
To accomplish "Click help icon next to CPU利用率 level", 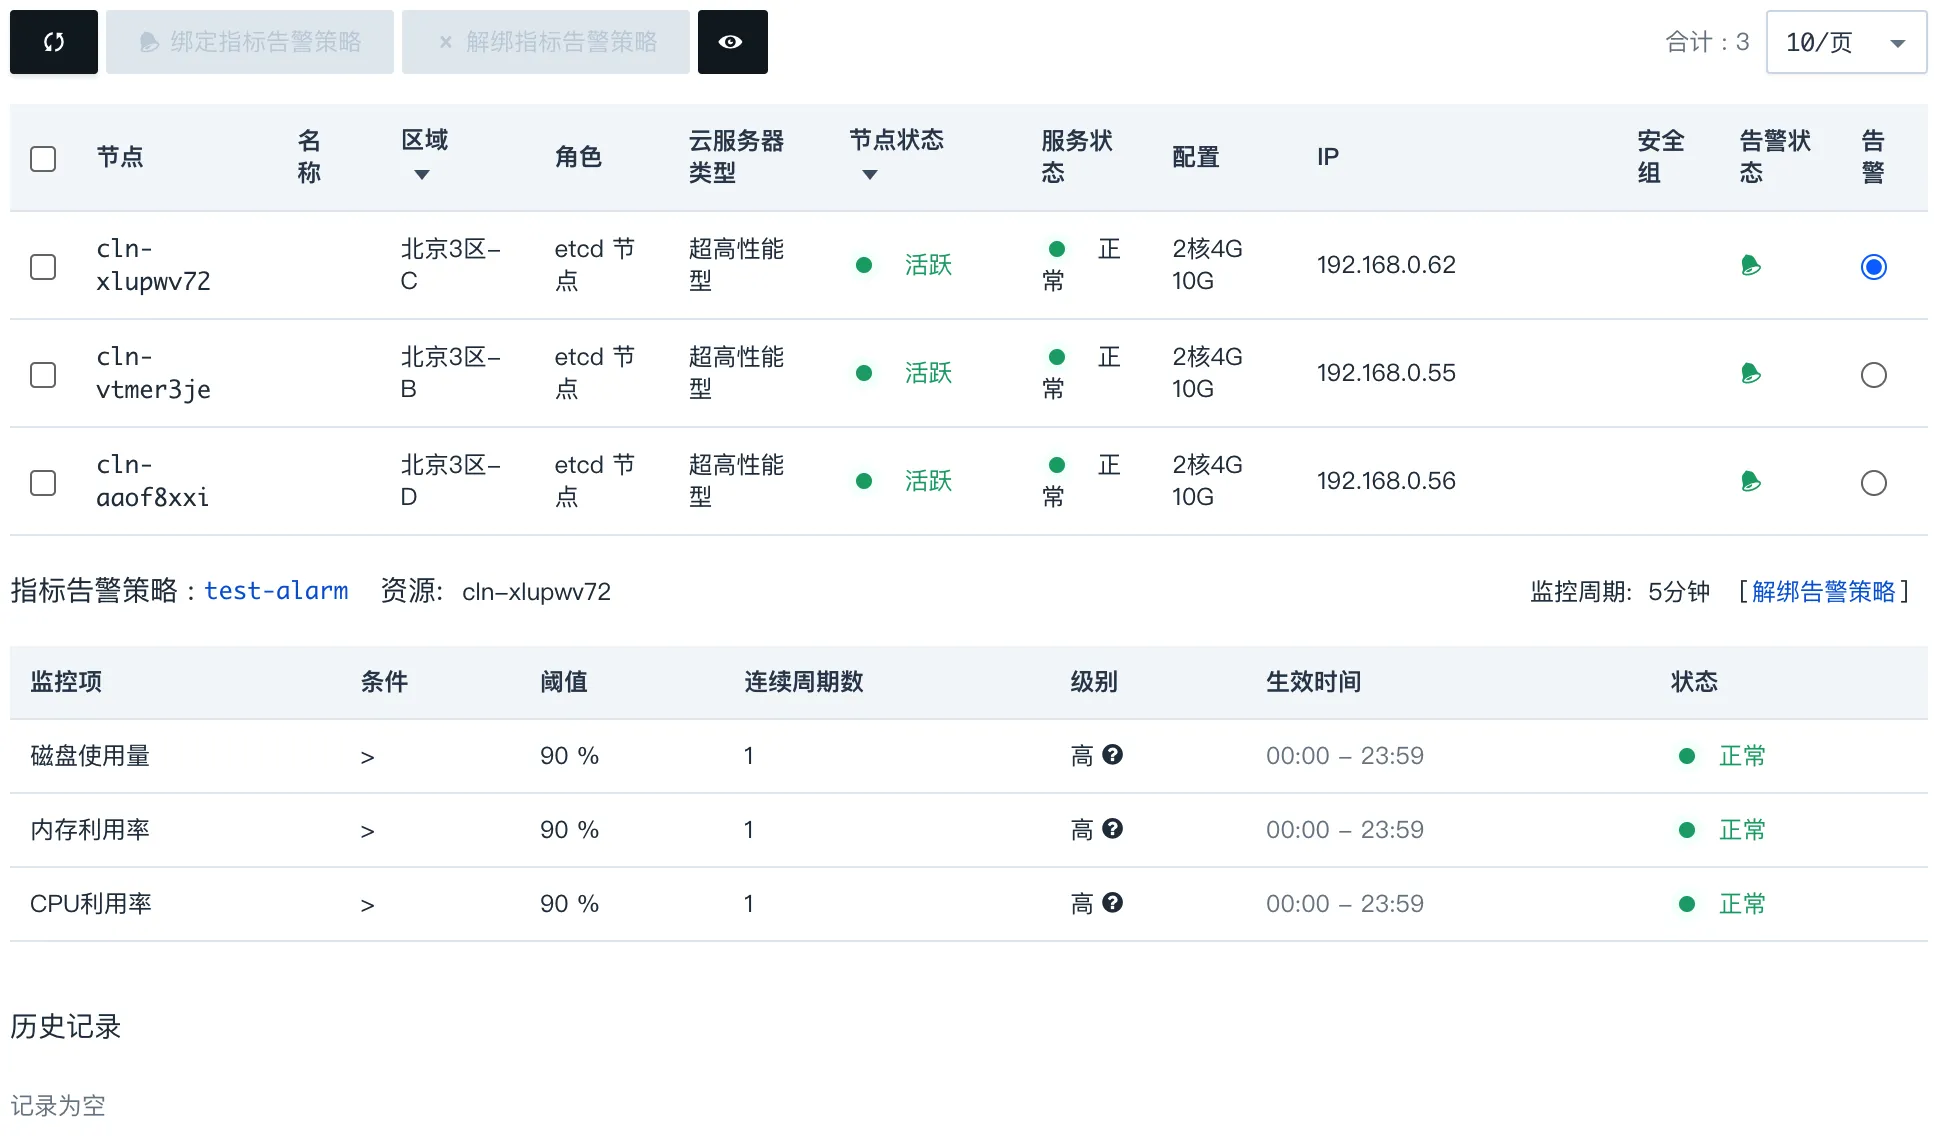I will tap(1112, 903).
